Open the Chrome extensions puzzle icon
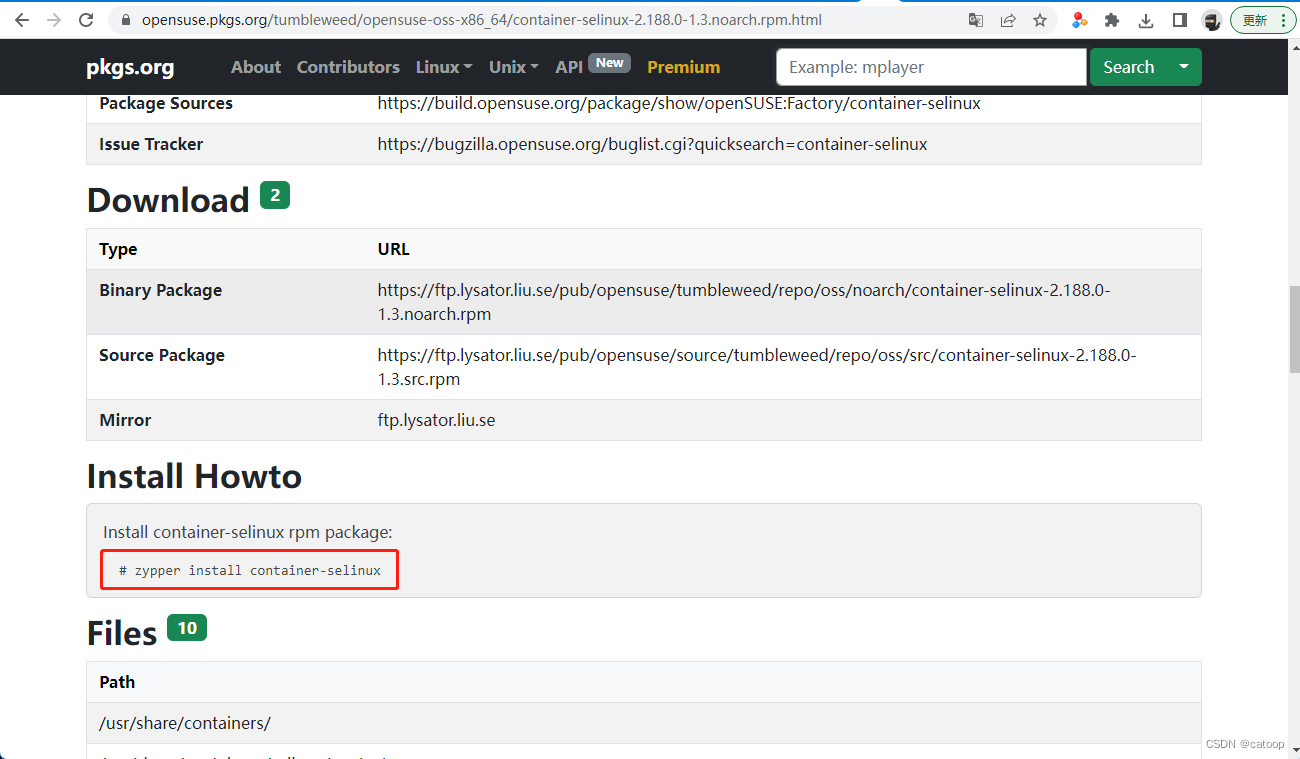The height and width of the screenshot is (759, 1300). (1113, 19)
